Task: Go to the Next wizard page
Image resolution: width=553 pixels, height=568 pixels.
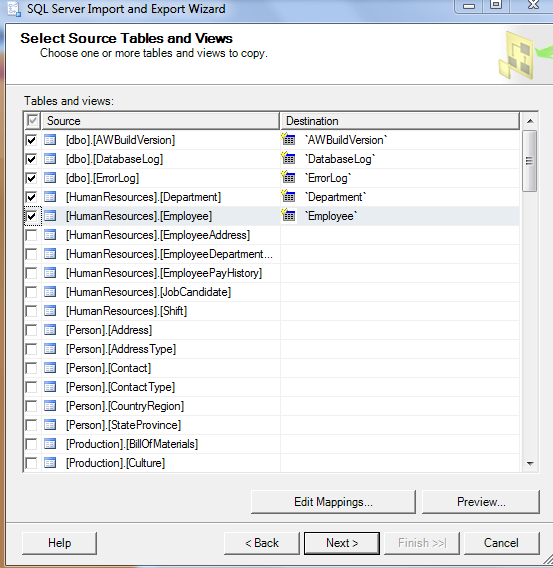Action: coord(342,543)
